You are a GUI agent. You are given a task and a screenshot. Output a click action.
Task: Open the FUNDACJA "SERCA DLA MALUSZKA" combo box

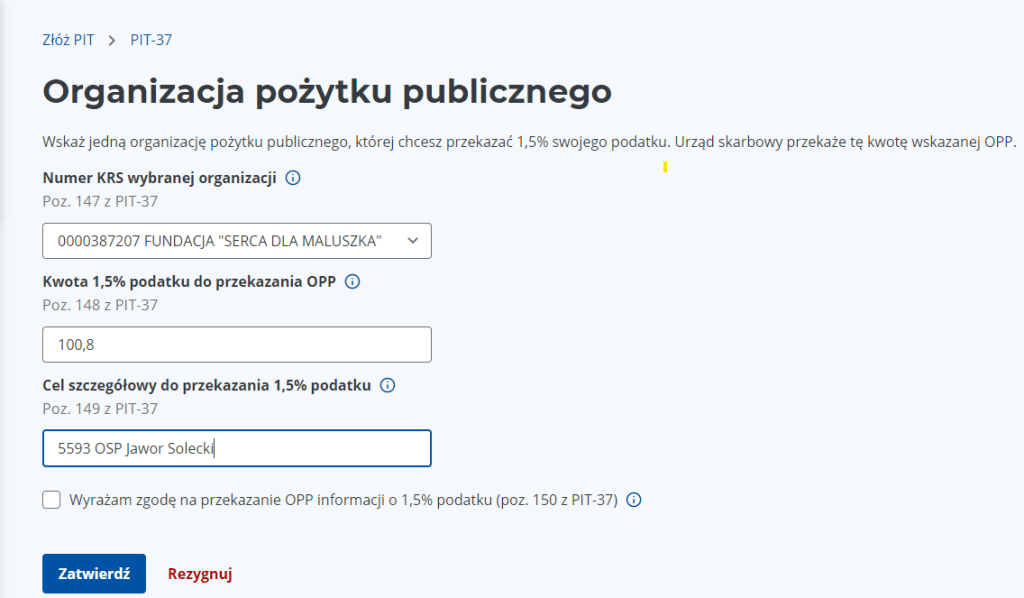pyautogui.click(x=237, y=241)
